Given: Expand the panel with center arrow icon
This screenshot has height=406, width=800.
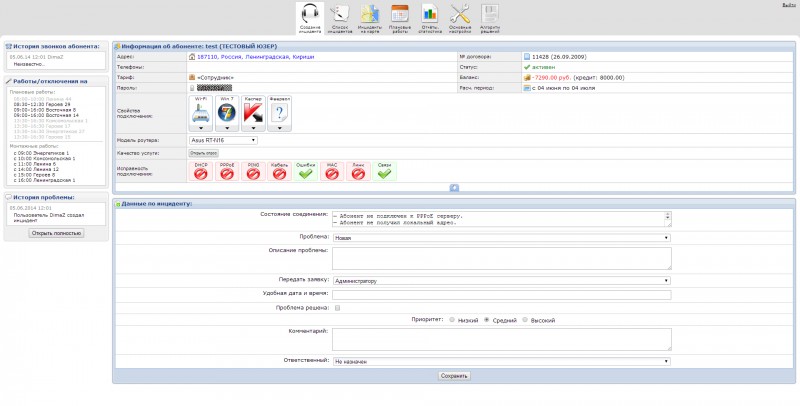Looking at the screenshot, I should [x=454, y=188].
